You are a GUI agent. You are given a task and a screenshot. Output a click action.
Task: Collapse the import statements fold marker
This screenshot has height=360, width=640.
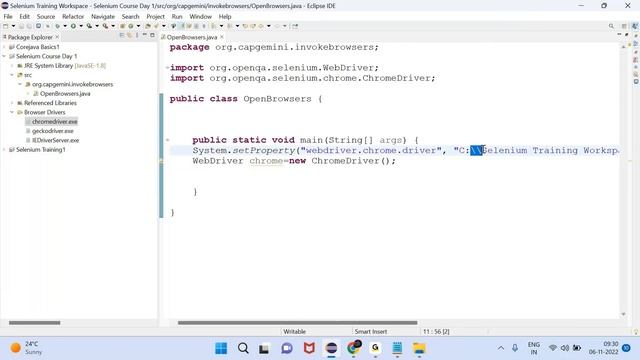click(167, 68)
